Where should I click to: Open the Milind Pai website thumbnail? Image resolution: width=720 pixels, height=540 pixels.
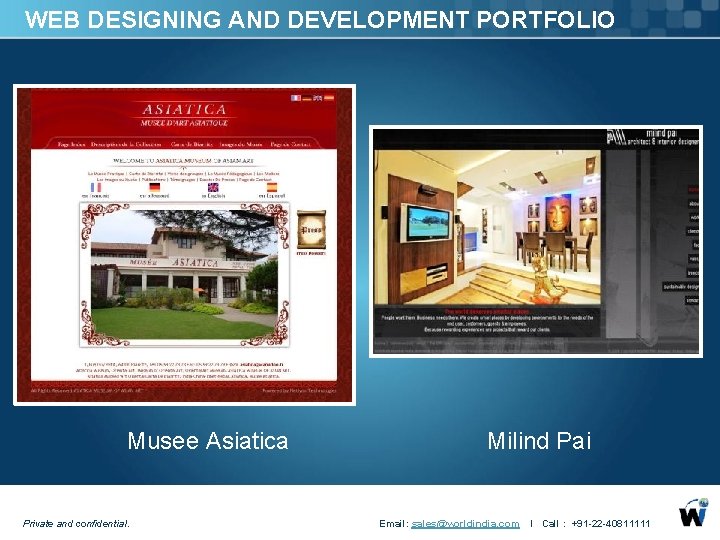pyautogui.click(x=536, y=241)
